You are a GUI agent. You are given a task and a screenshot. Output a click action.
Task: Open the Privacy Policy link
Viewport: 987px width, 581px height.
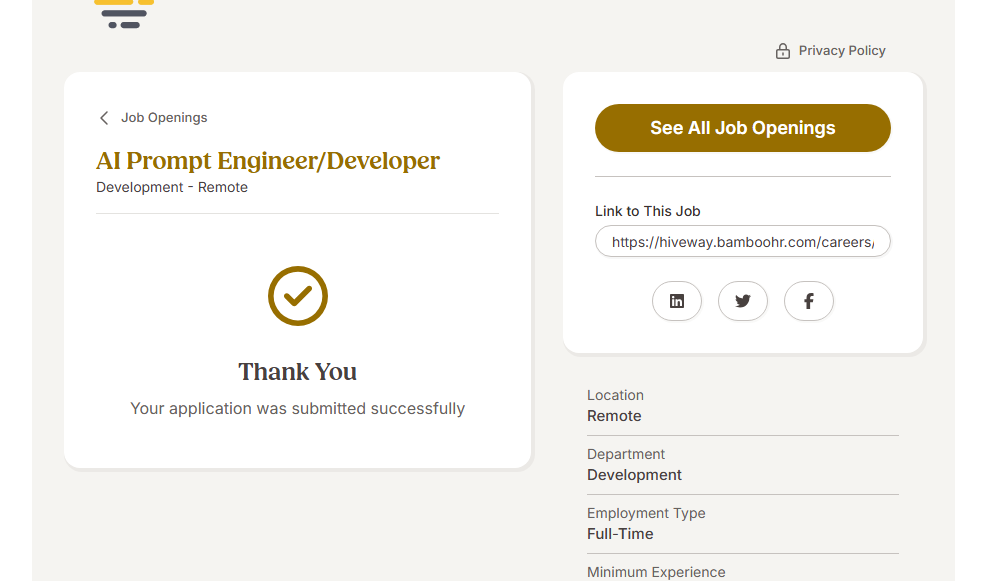842,51
